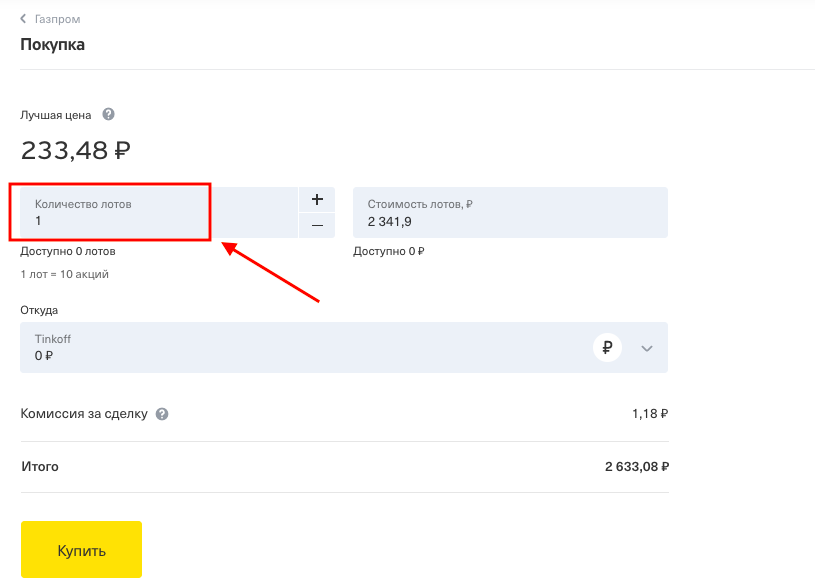Decrease lot quantity with minus button

point(317,225)
